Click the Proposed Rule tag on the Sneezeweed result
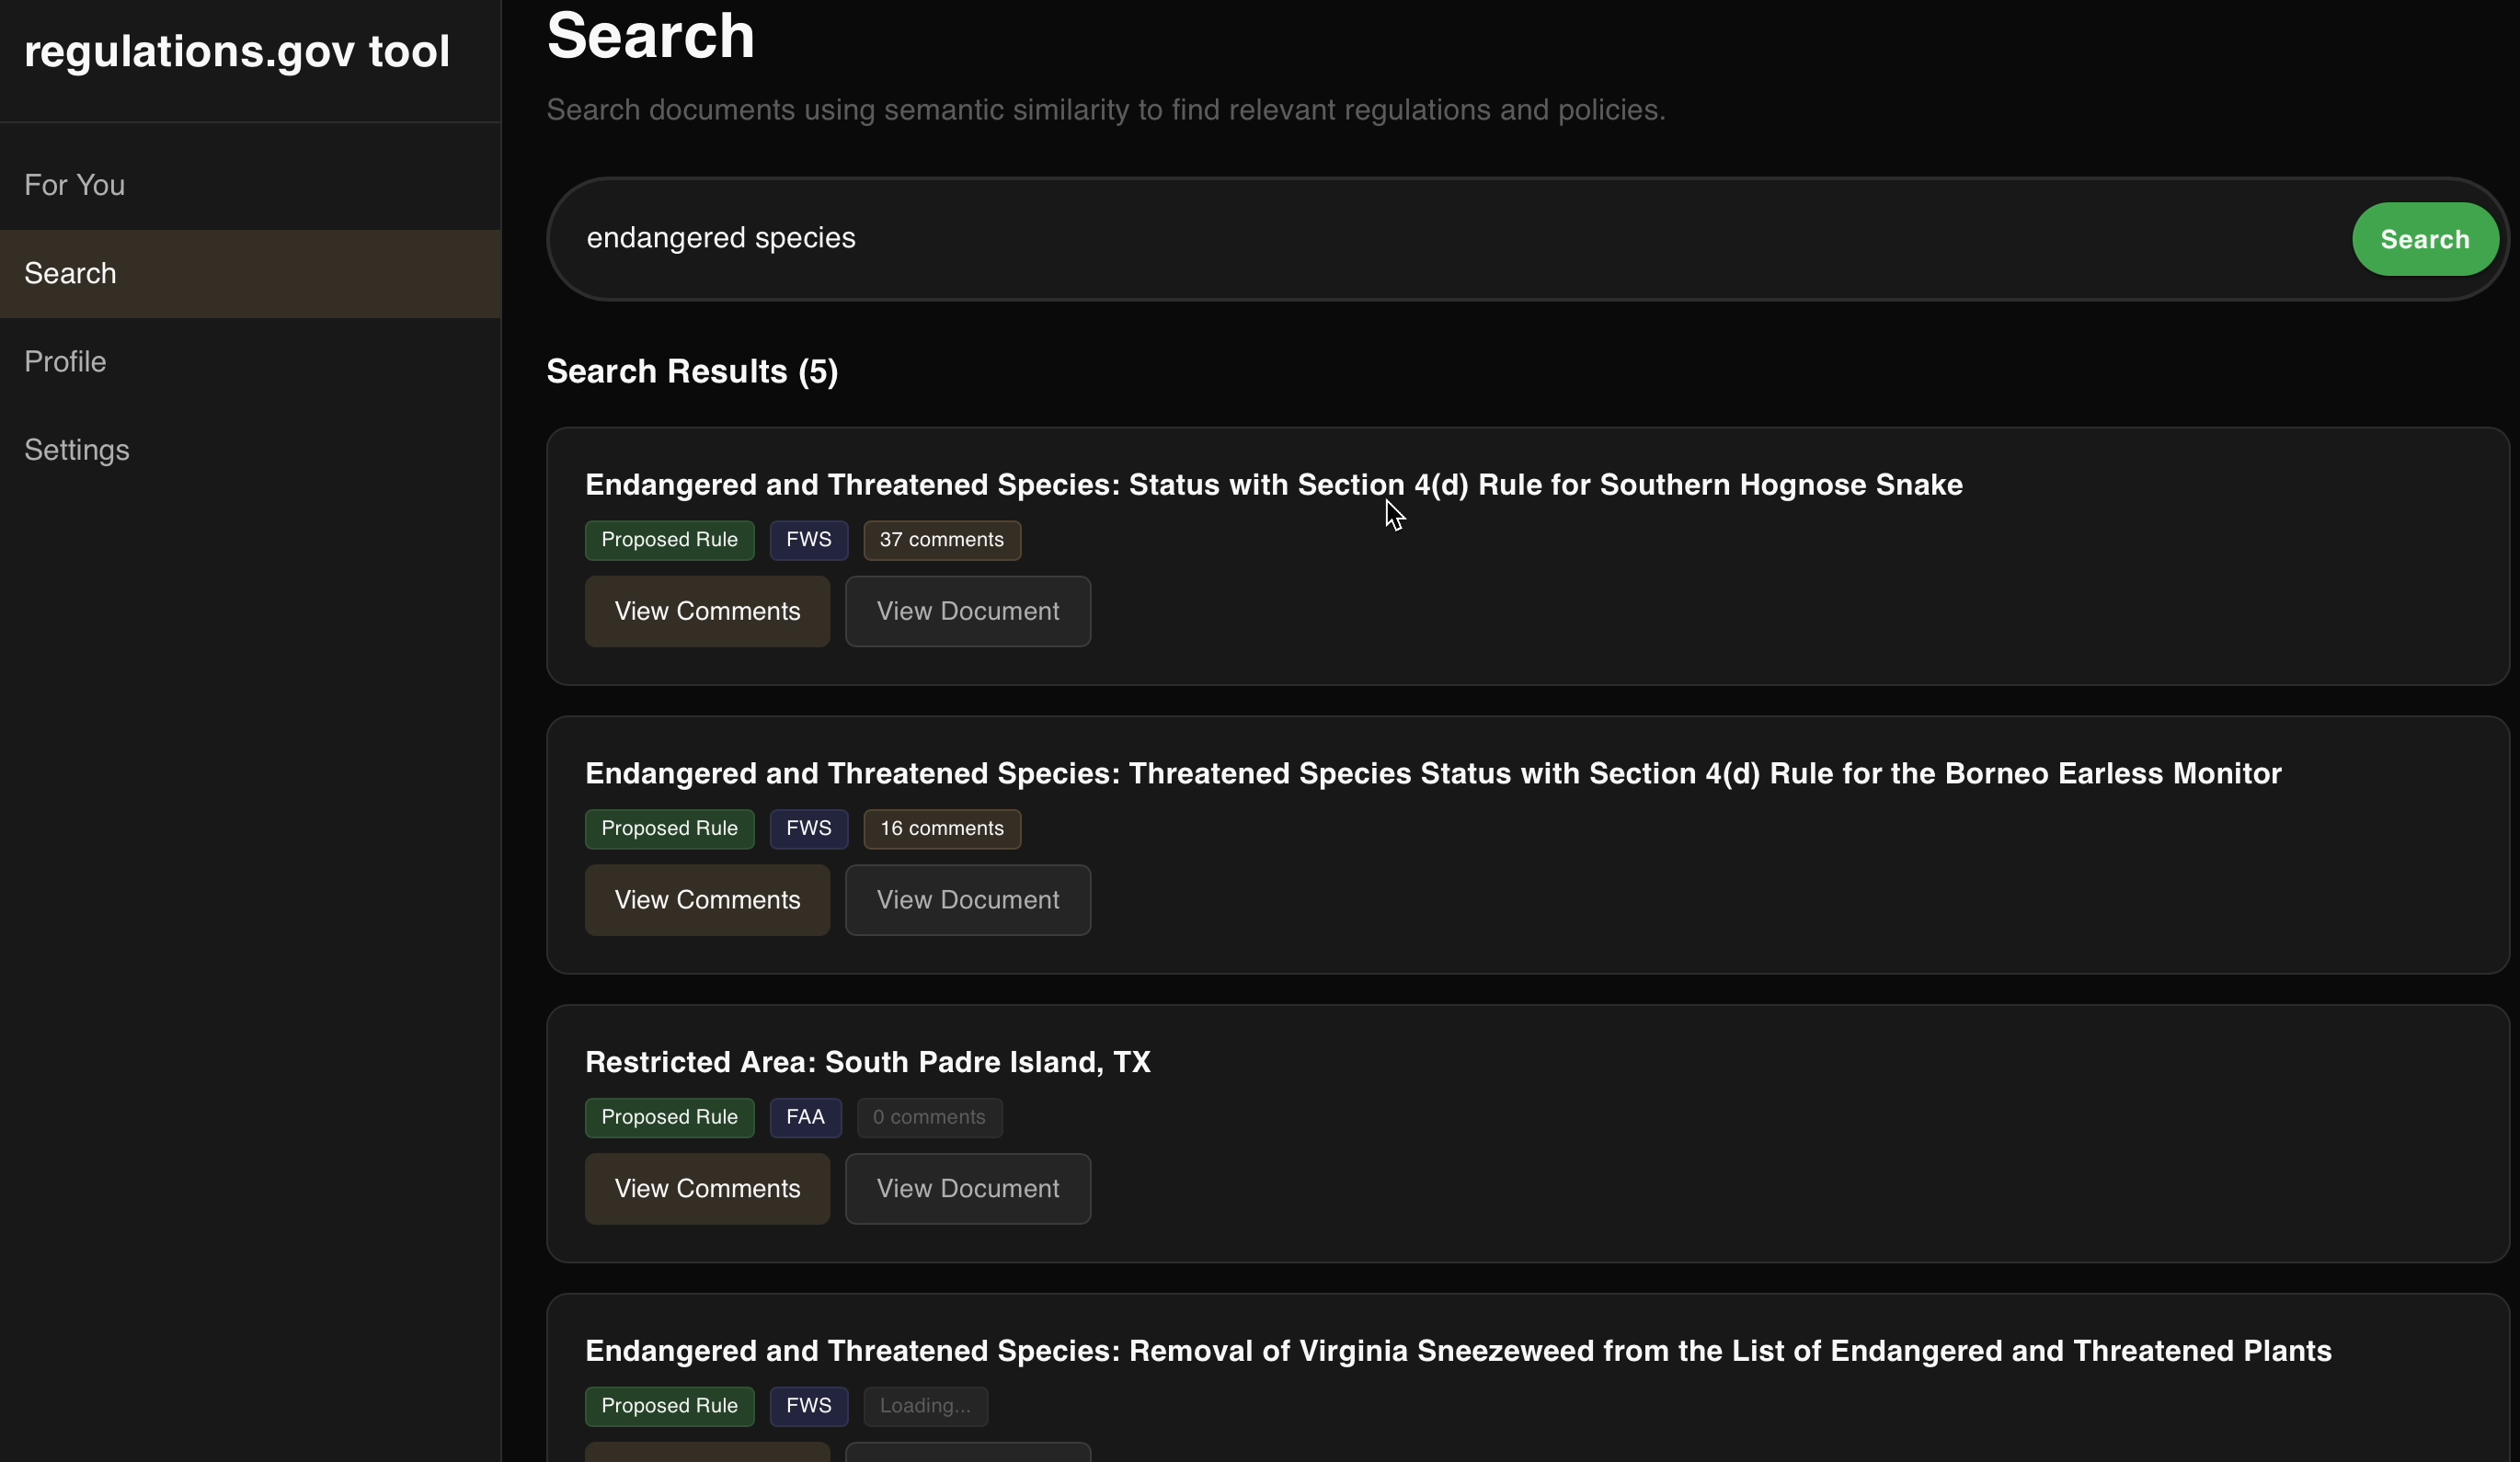Image resolution: width=2520 pixels, height=1462 pixels. pyautogui.click(x=669, y=1406)
